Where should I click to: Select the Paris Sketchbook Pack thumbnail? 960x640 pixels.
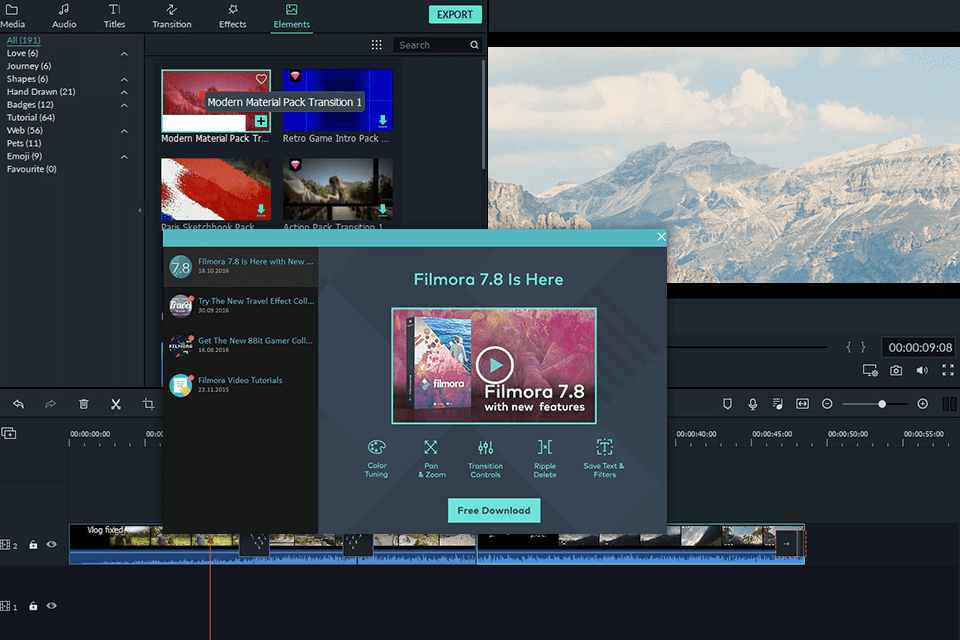tap(216, 189)
